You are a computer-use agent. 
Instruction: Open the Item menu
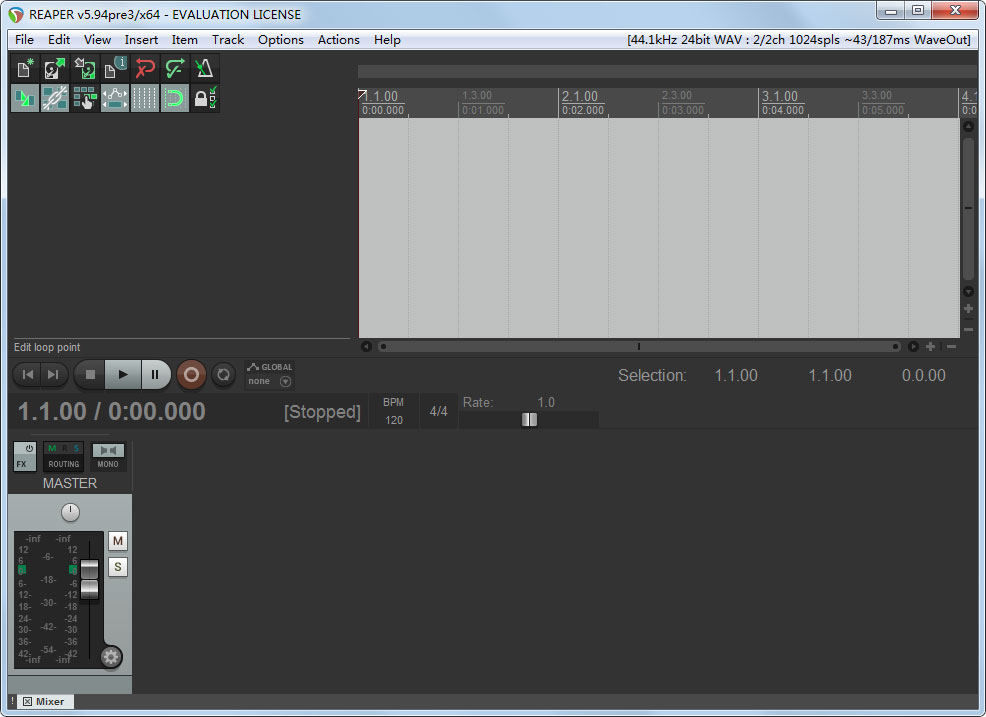tap(185, 40)
